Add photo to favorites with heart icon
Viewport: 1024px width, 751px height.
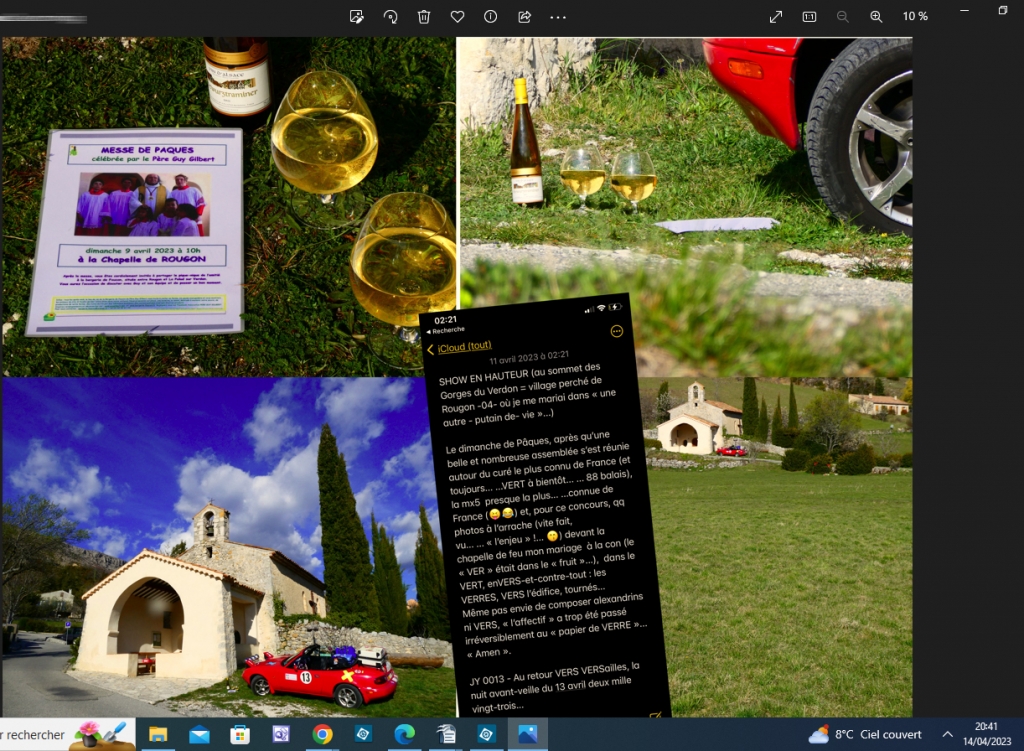point(457,17)
